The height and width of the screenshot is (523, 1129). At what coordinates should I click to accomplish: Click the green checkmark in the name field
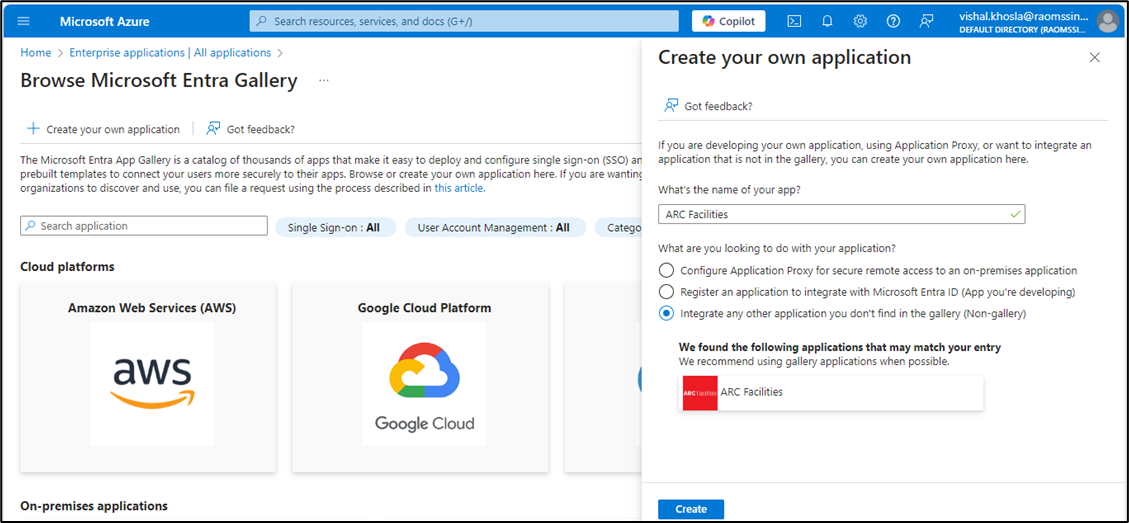pos(1015,214)
